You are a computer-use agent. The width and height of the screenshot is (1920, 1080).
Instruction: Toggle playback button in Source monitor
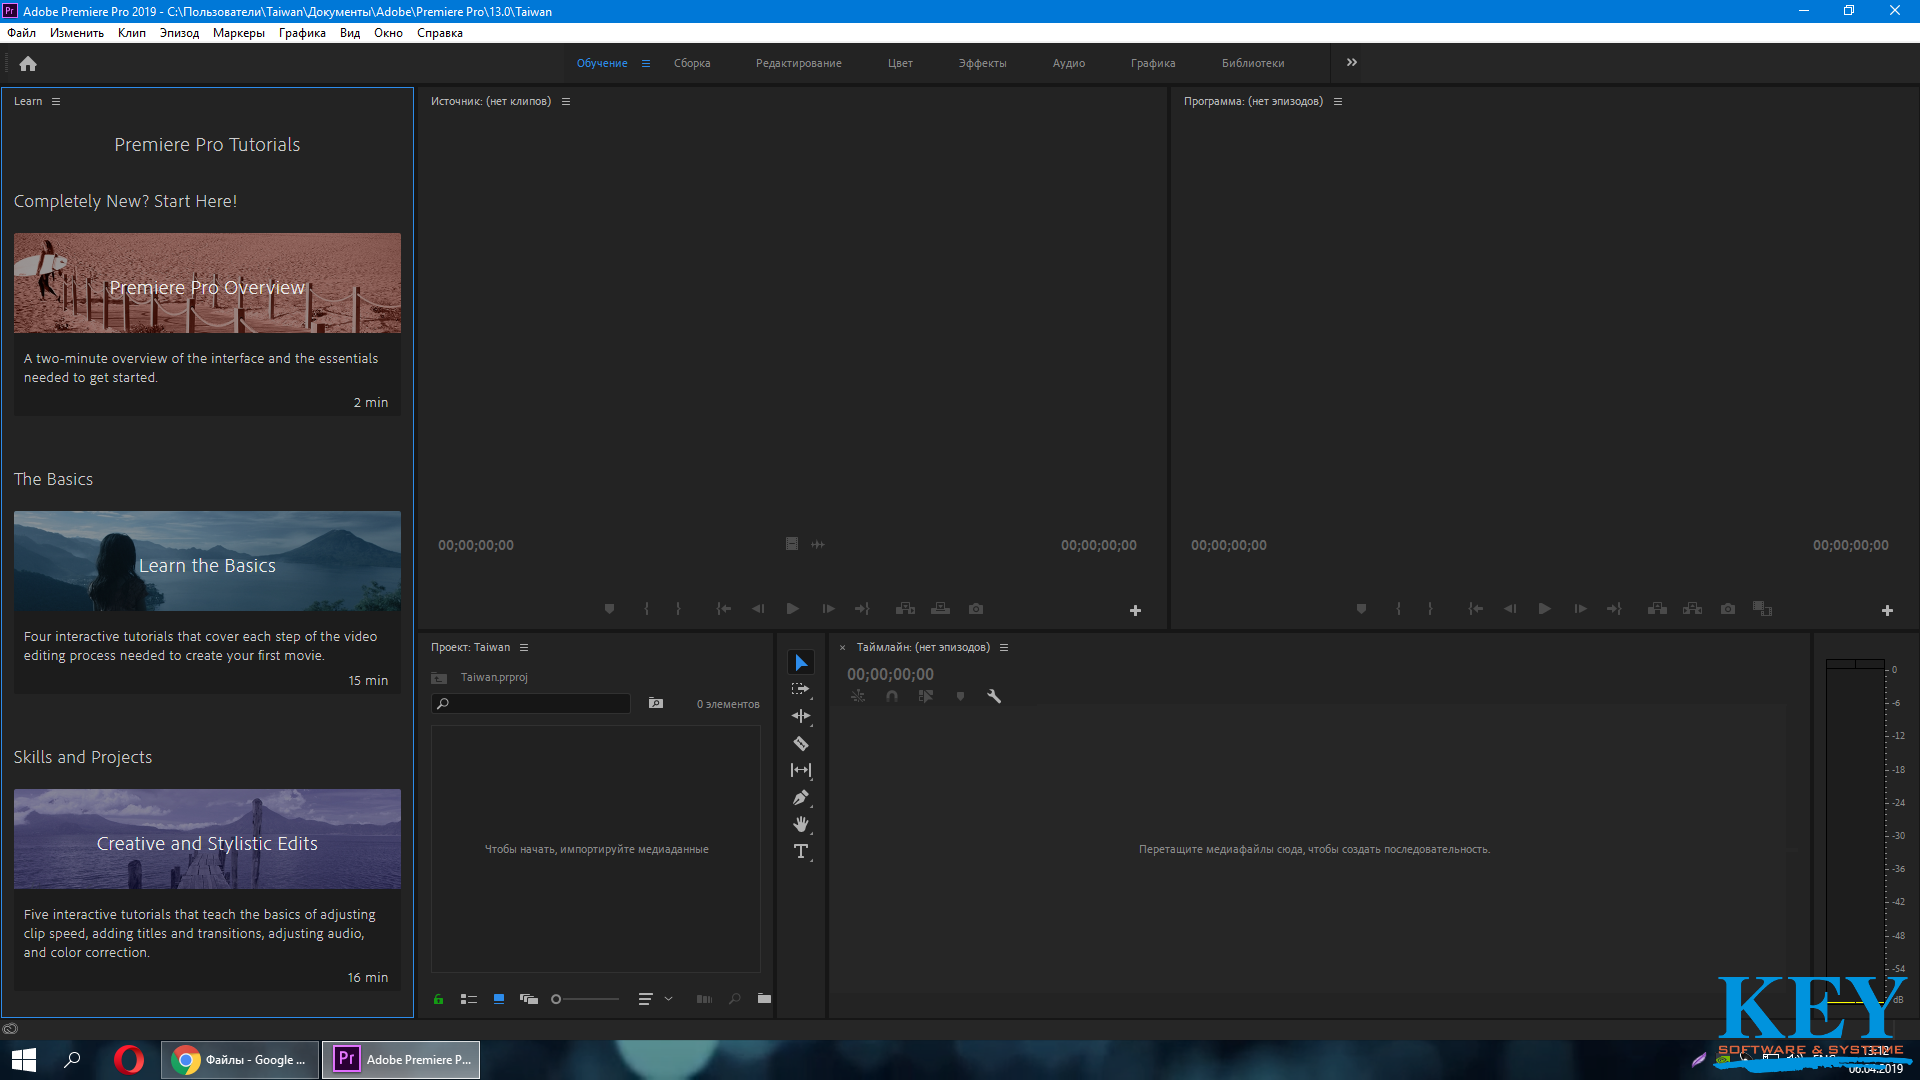(791, 609)
